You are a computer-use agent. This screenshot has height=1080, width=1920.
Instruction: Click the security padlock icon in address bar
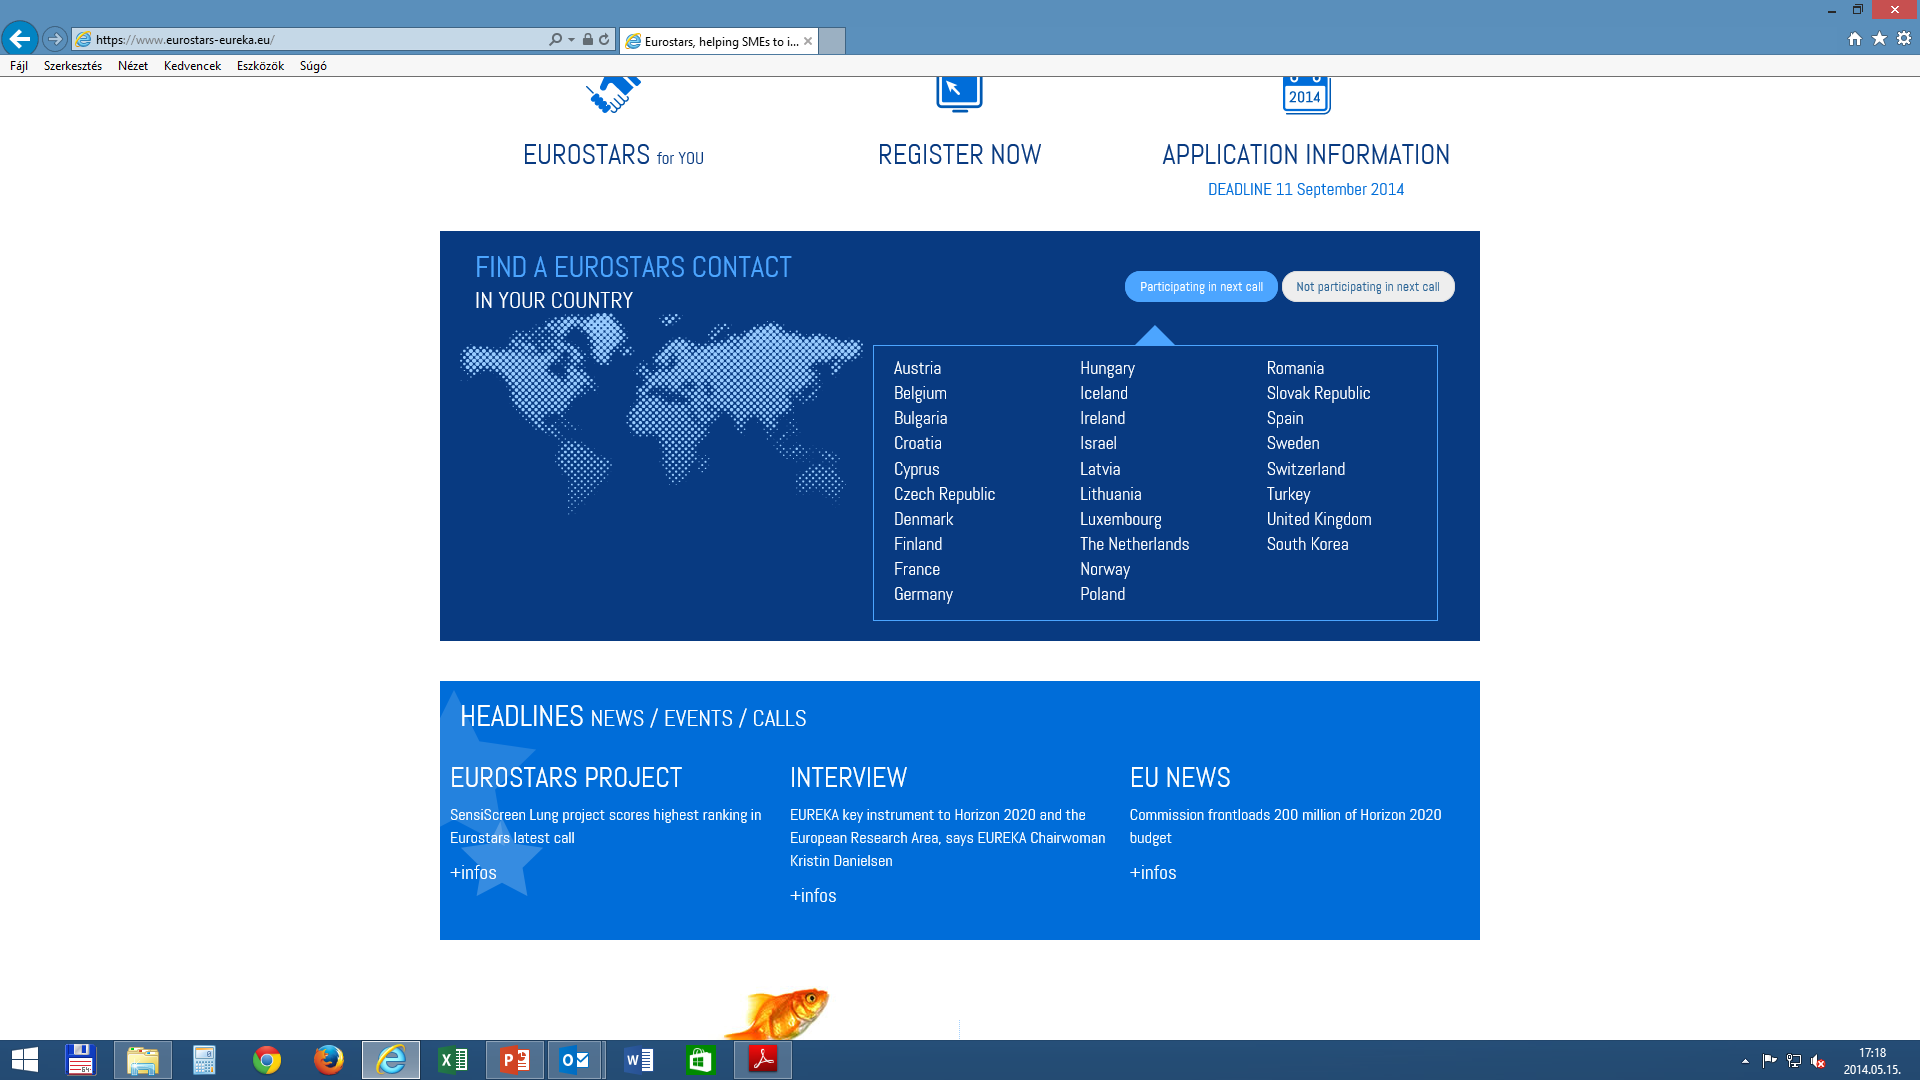tap(588, 39)
